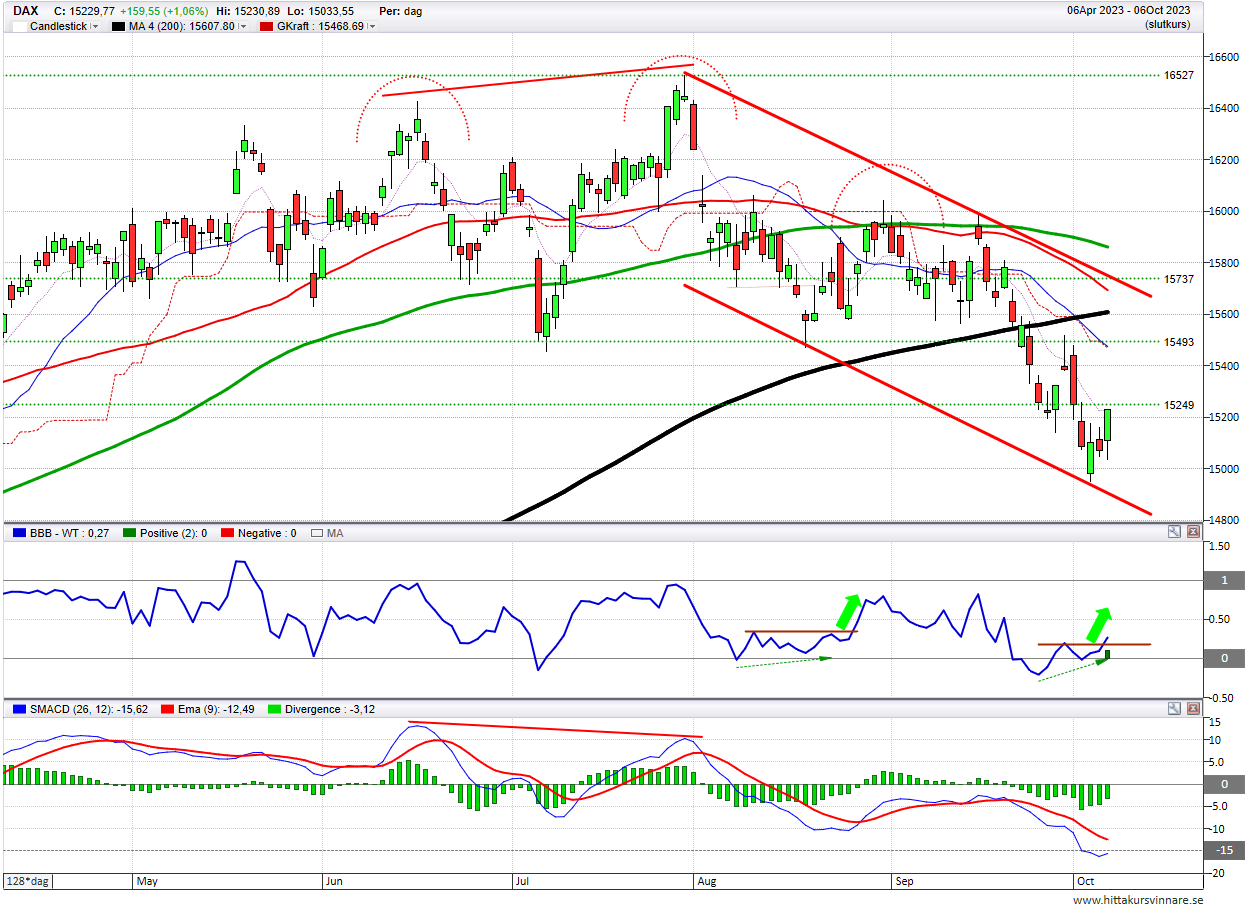The image size is (1248, 905).
Task: Click the 14800 price axis label
Action: tap(1226, 520)
